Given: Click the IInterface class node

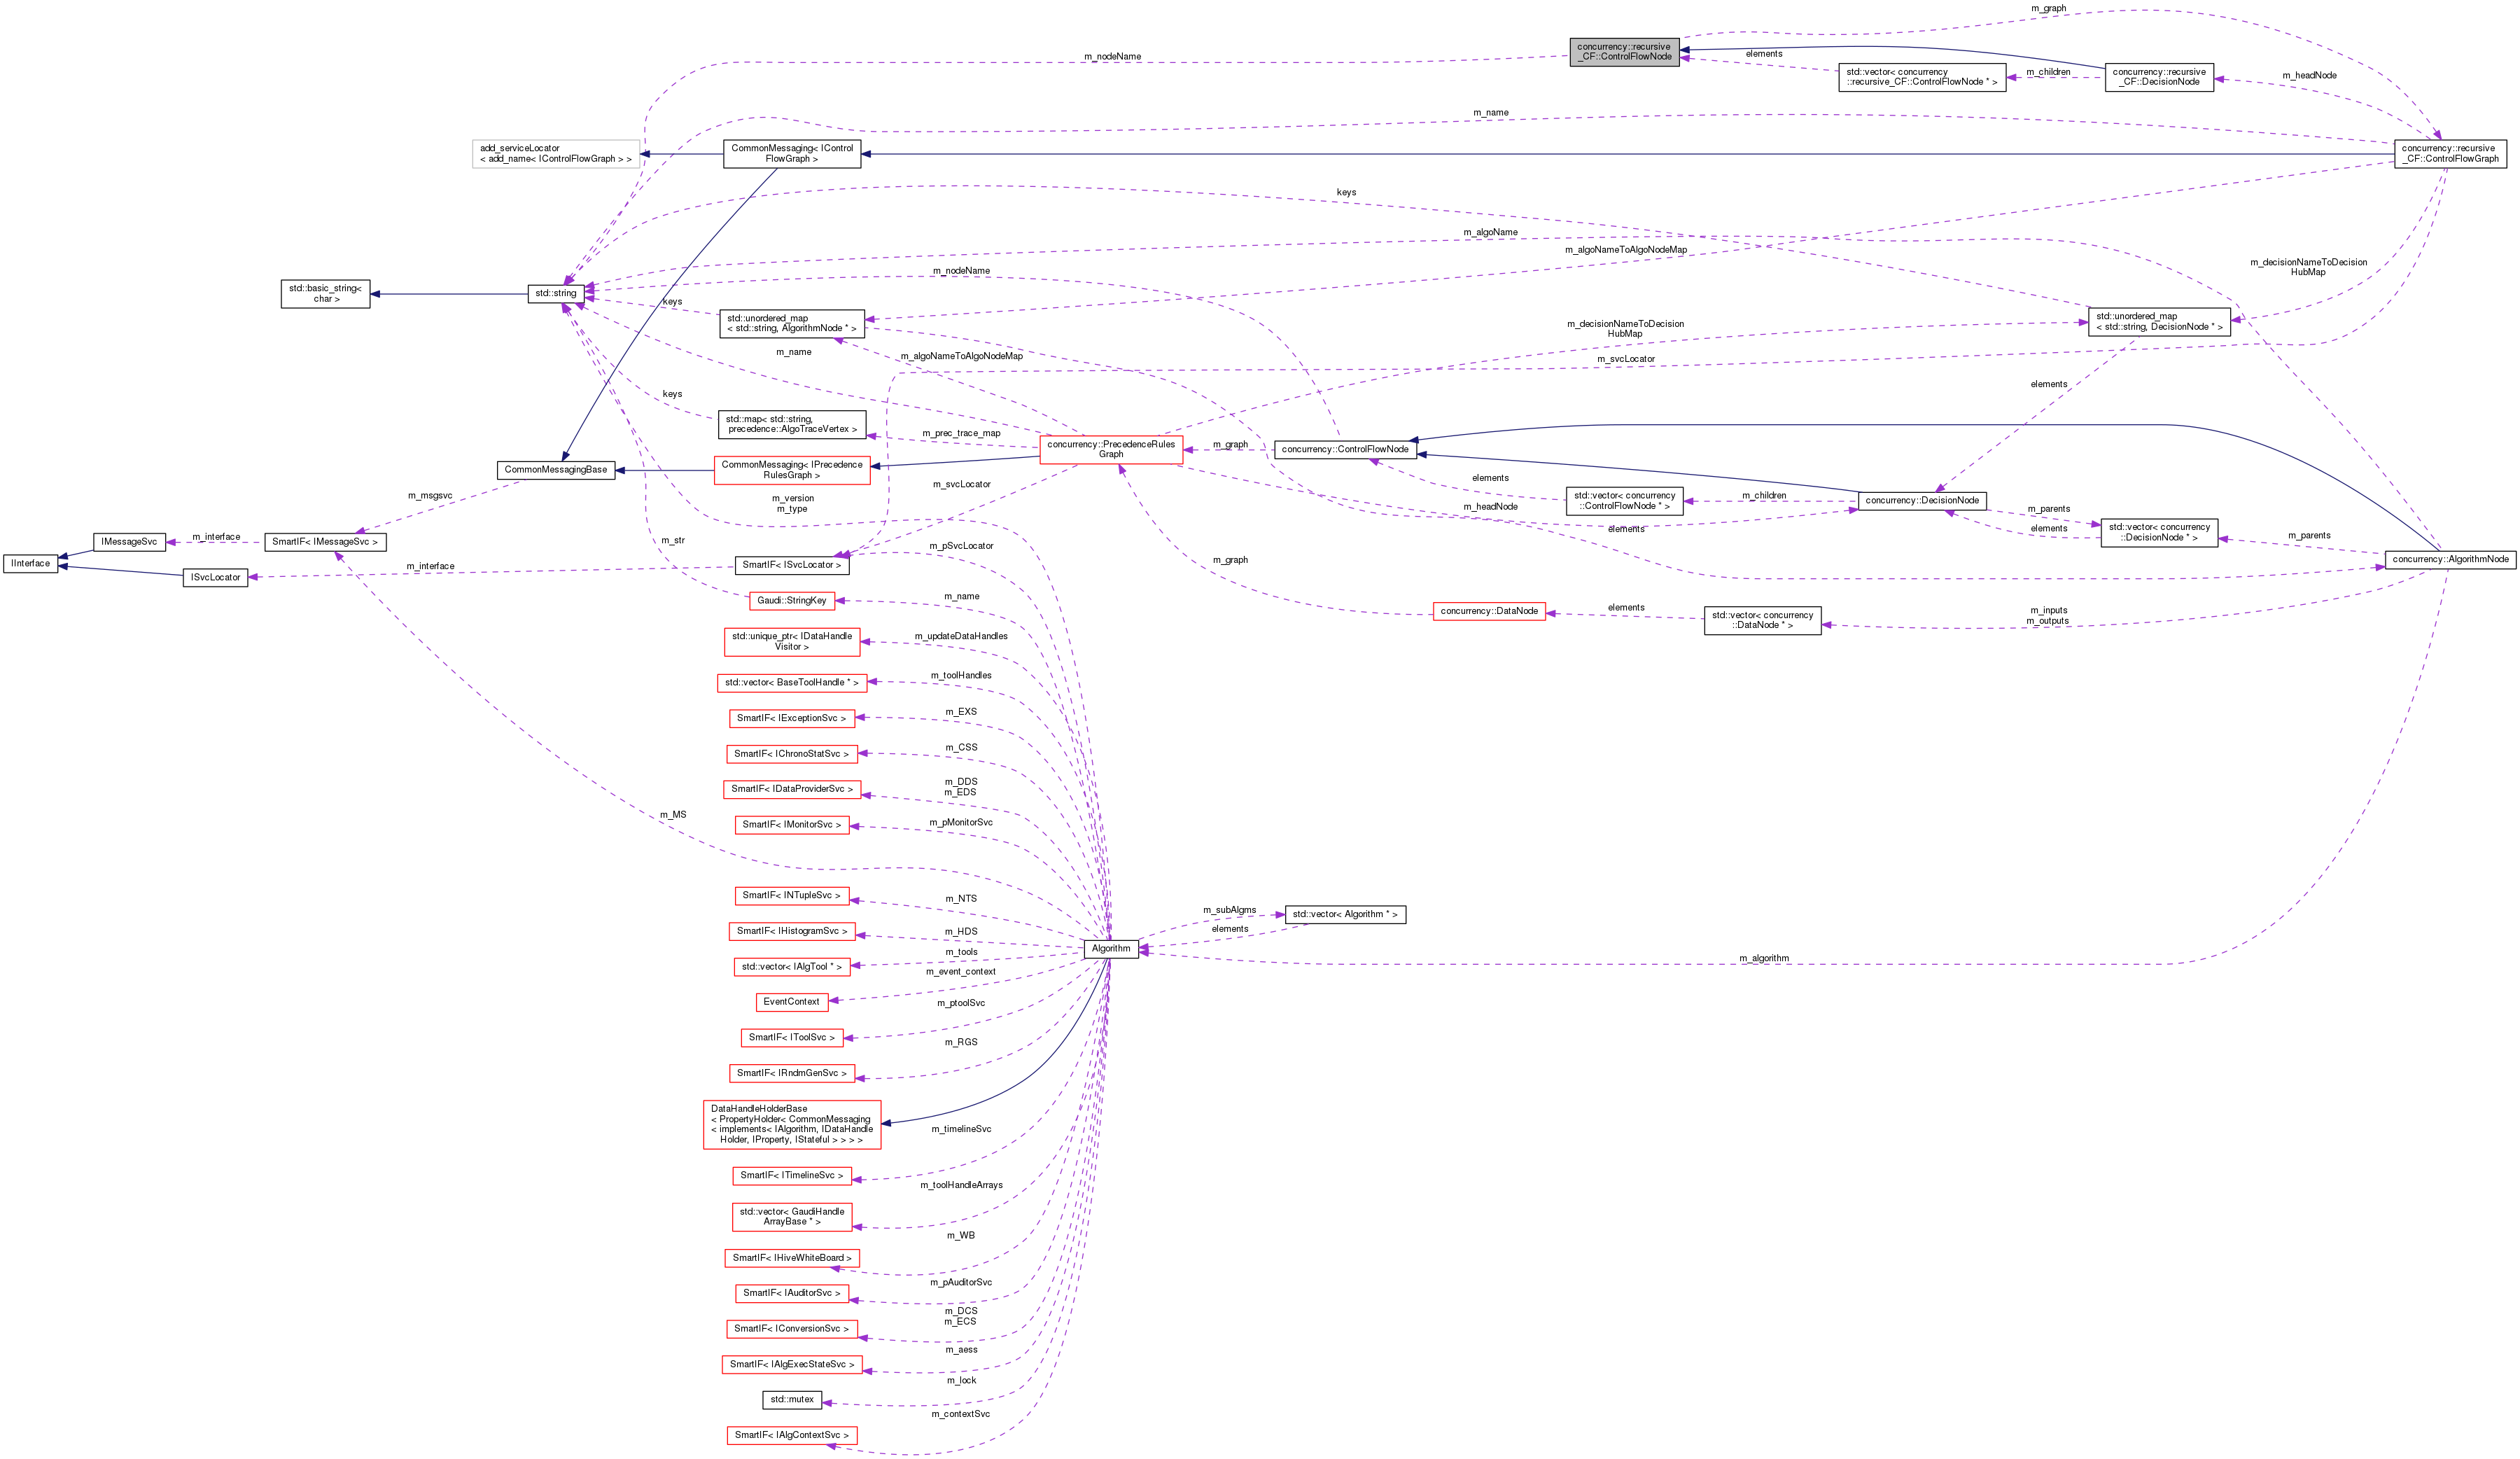Looking at the screenshot, I should pos(30,563).
